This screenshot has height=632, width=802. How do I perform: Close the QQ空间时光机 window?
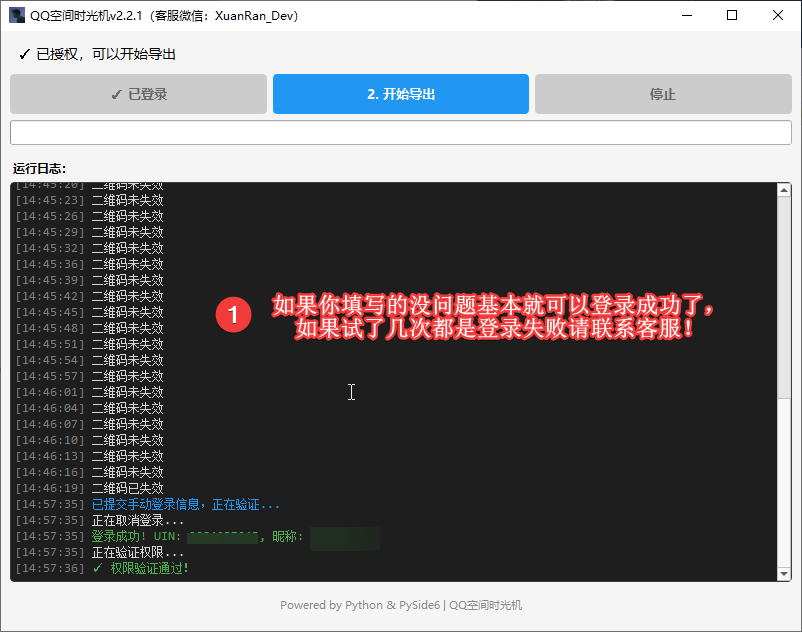(x=778, y=16)
